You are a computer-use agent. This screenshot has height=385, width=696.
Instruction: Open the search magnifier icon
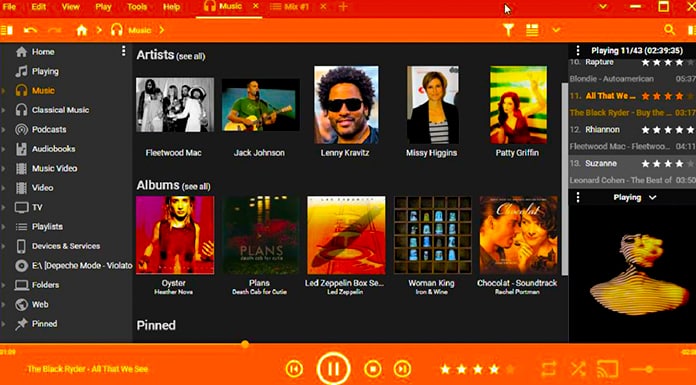tap(669, 30)
